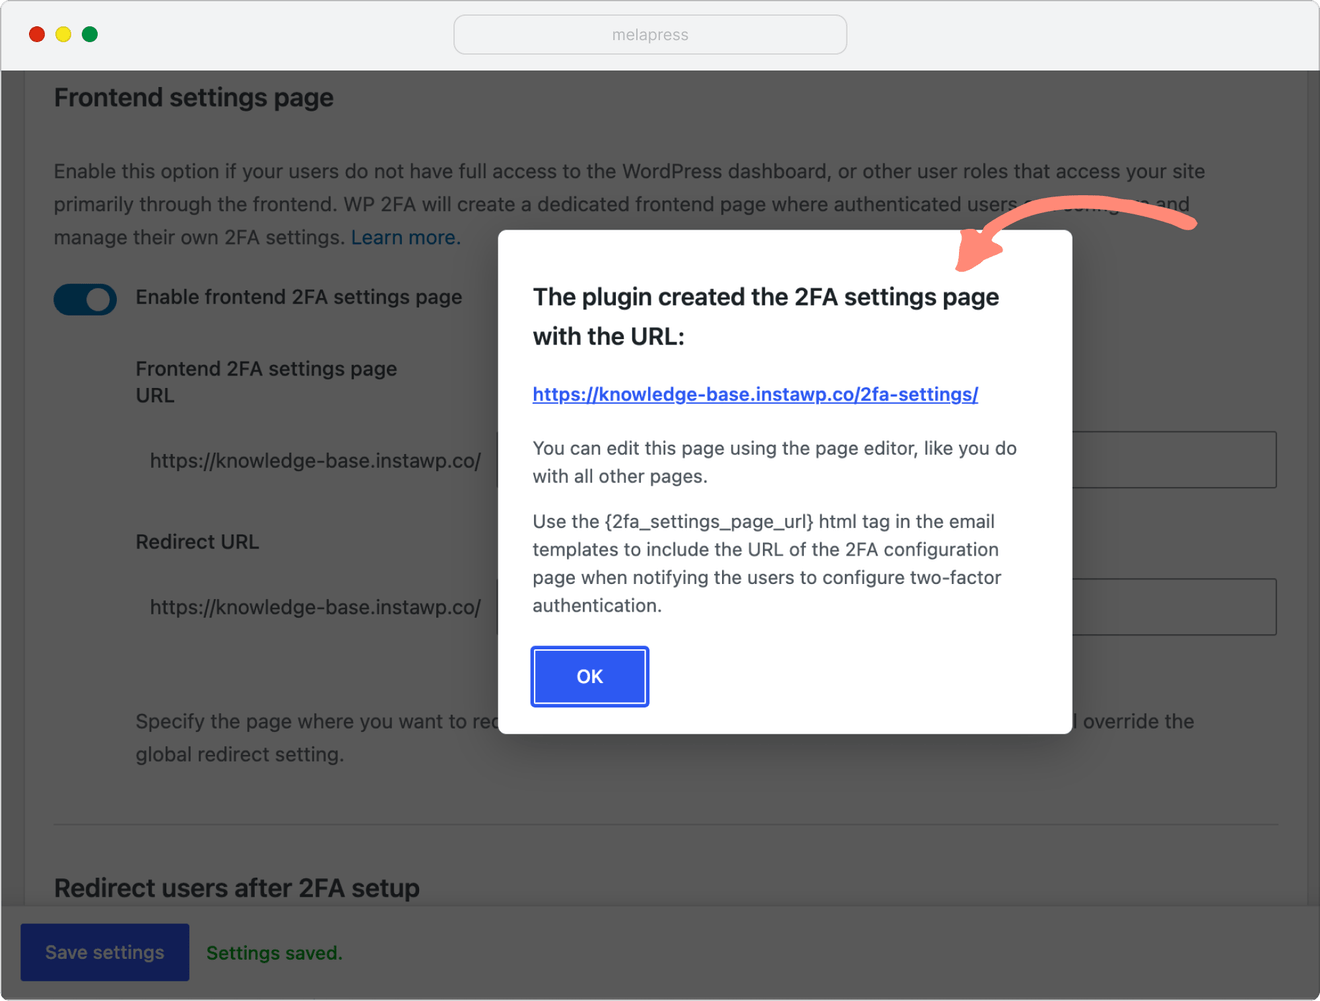This screenshot has width=1320, height=1001.
Task: Click the Redirect URL input field
Action: point(887,607)
